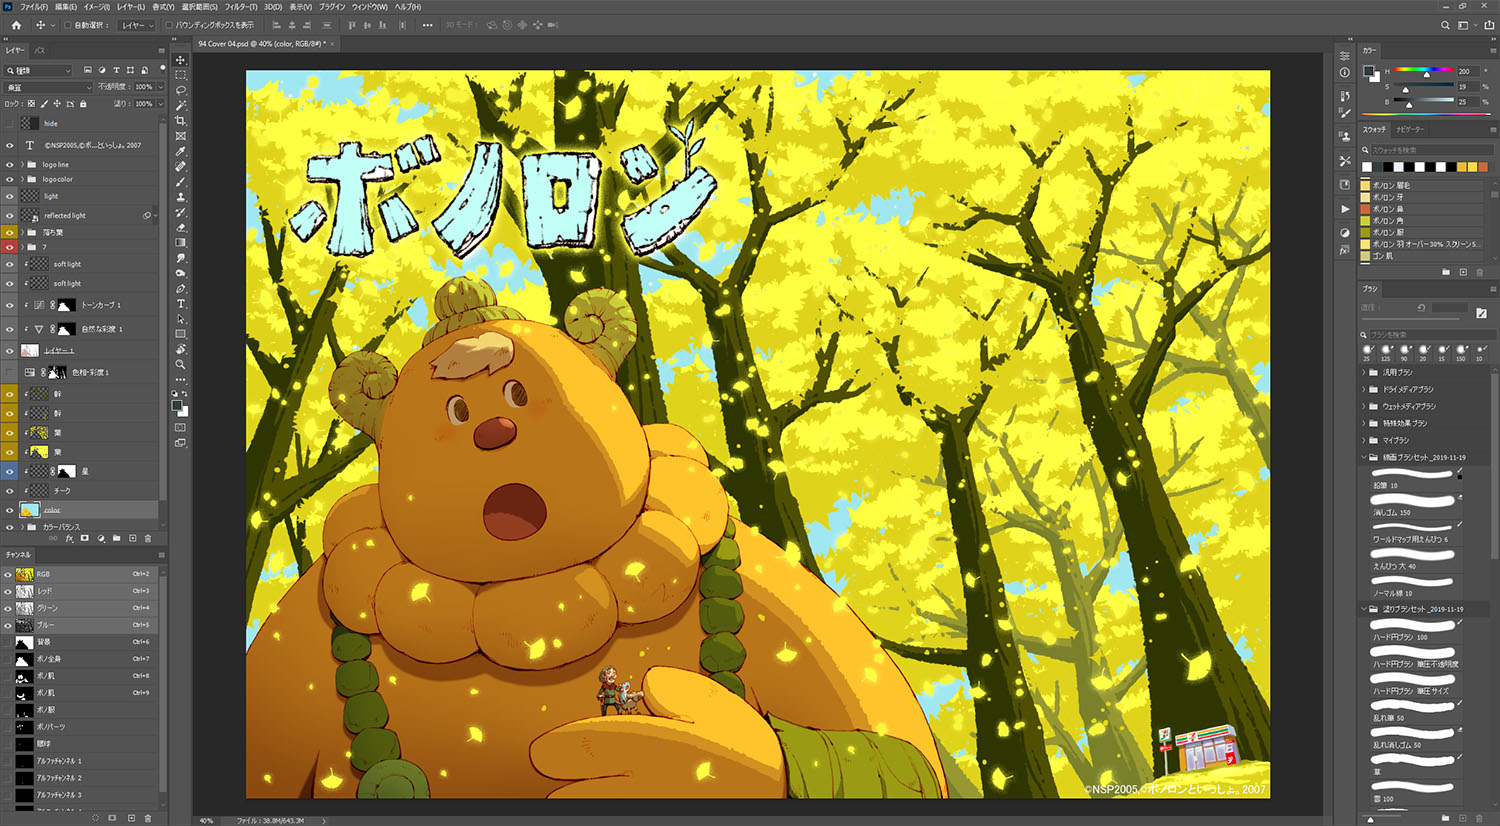Select the Rectangular Marquee tool
Viewport: 1500px width, 826px height.
point(181,75)
